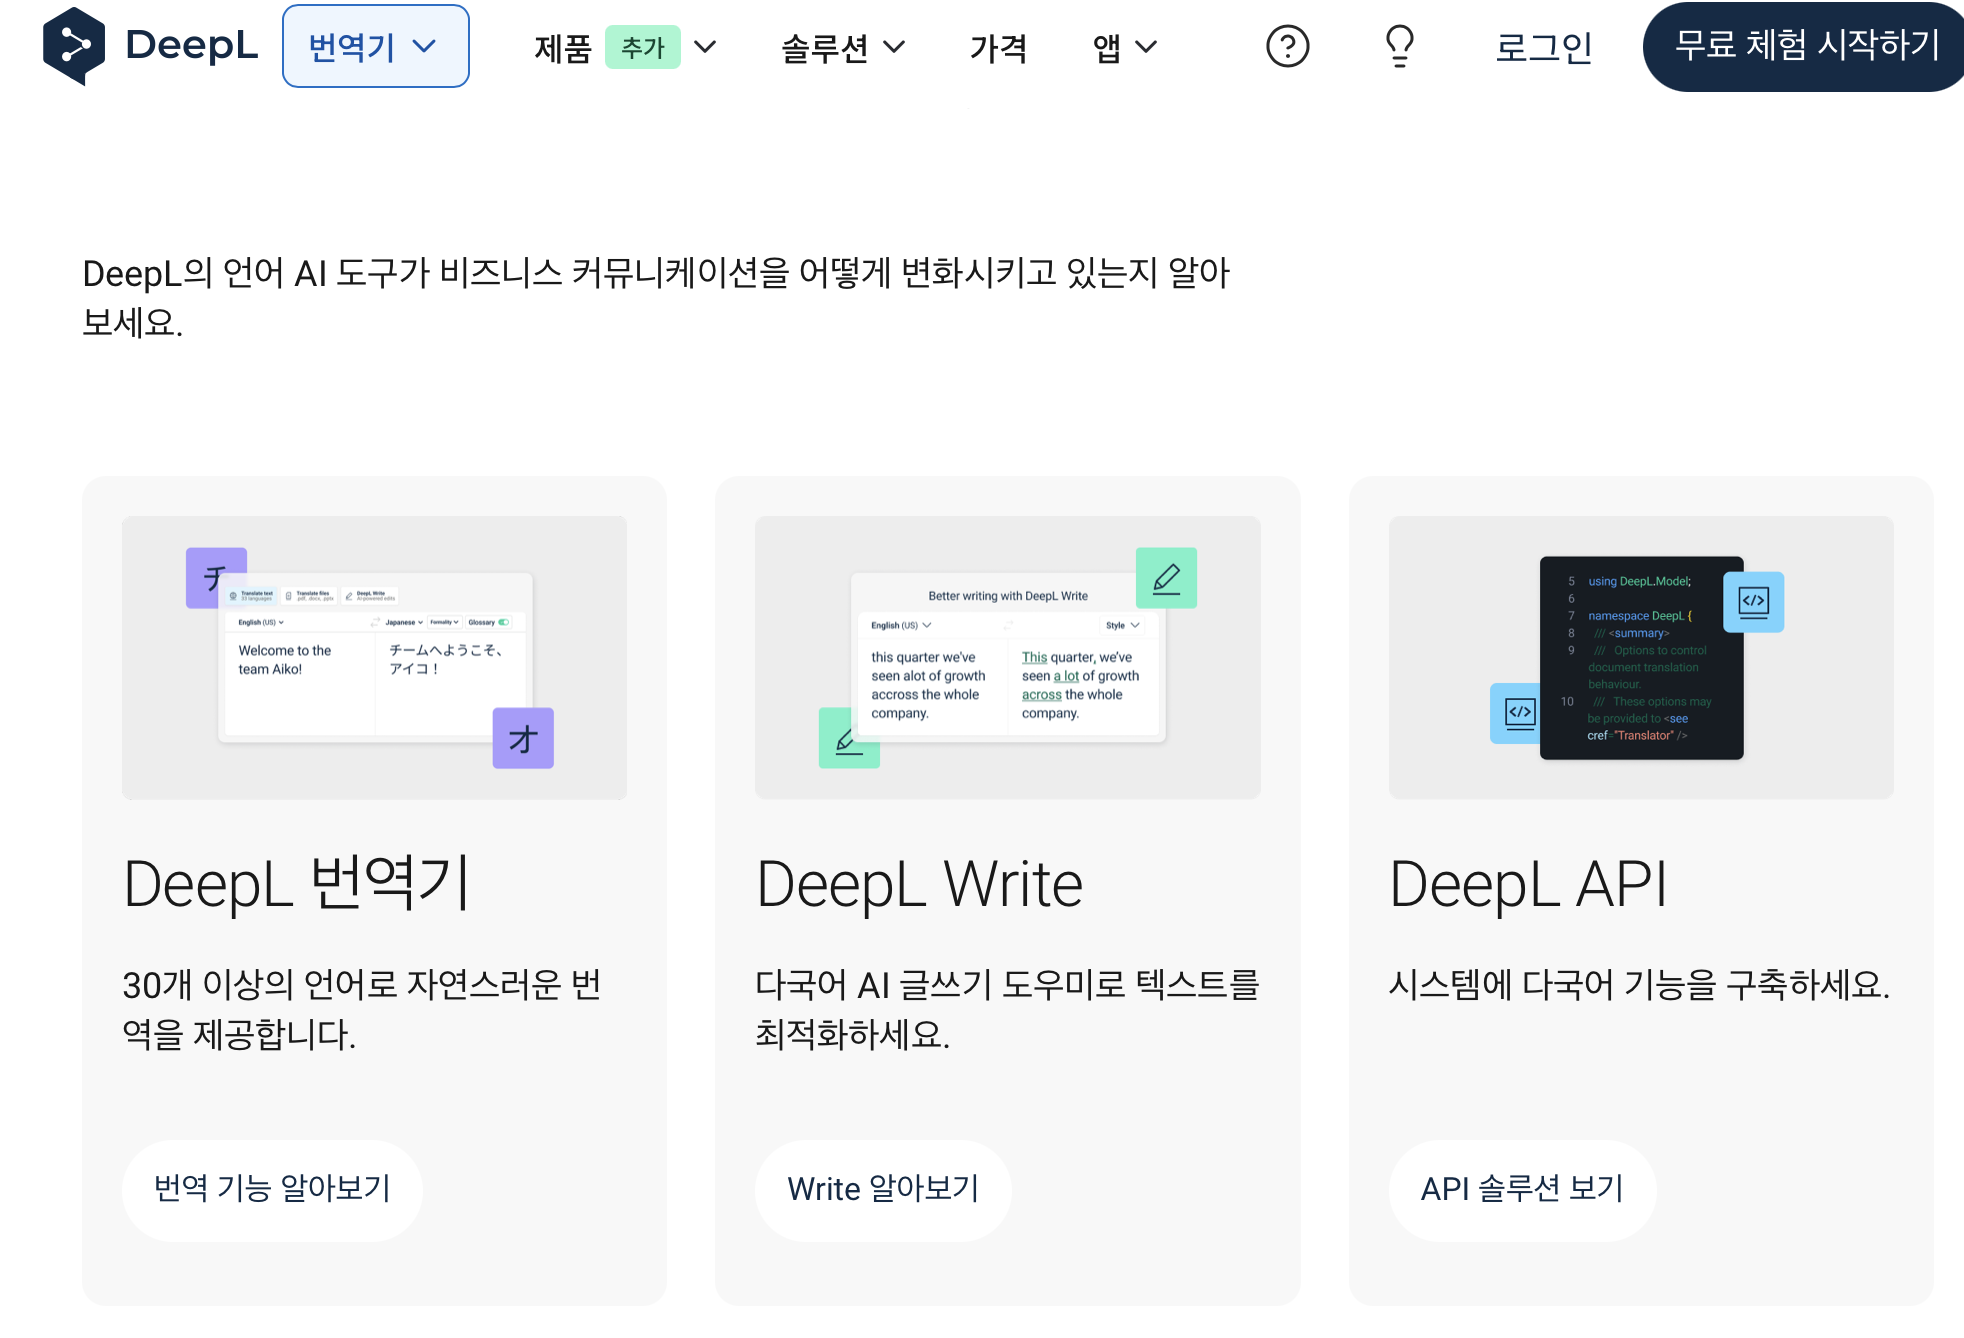Click the green pencil icon on Write card

point(1166,578)
